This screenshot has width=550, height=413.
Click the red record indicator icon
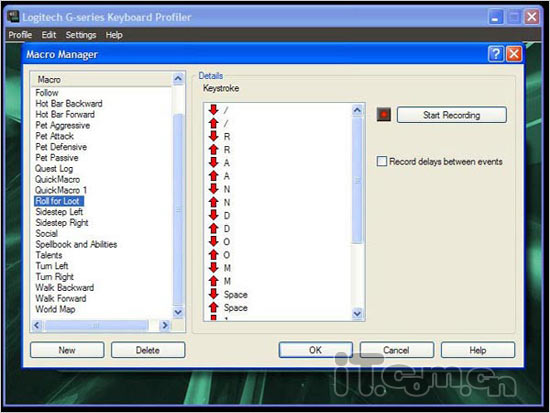[x=383, y=114]
